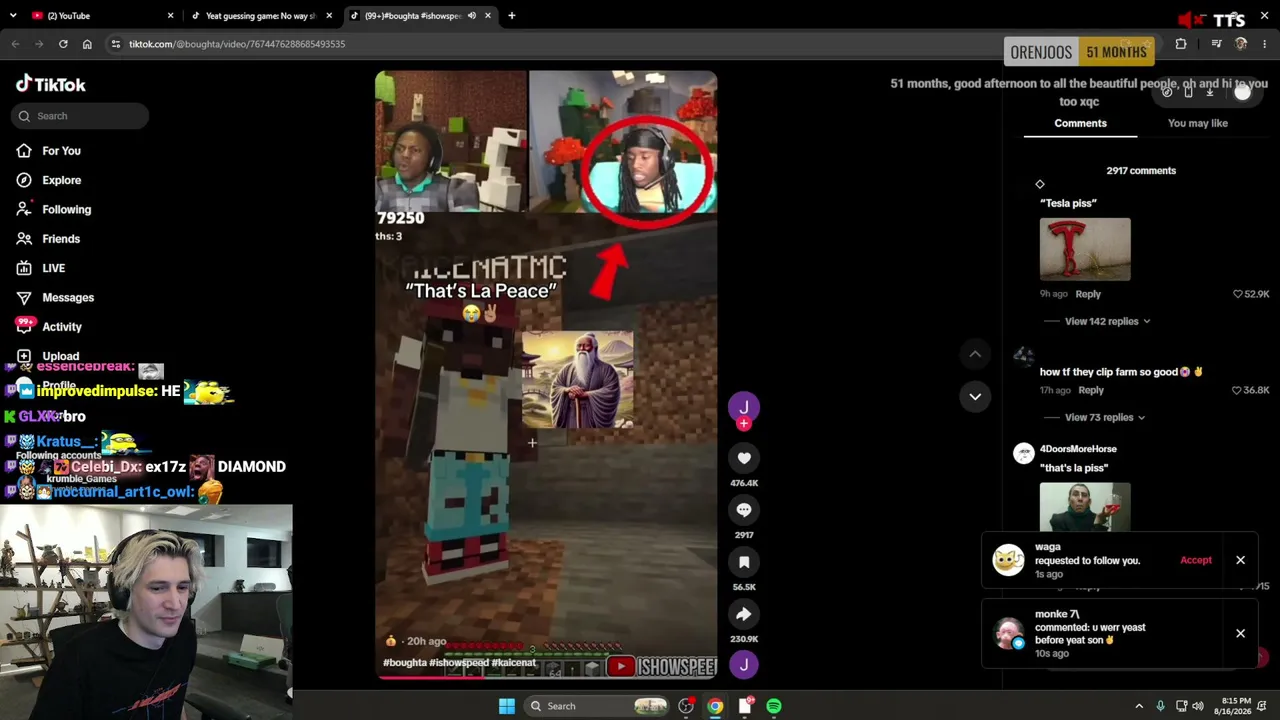Open a new browser tab
This screenshot has height=720, width=1280.
(511, 16)
